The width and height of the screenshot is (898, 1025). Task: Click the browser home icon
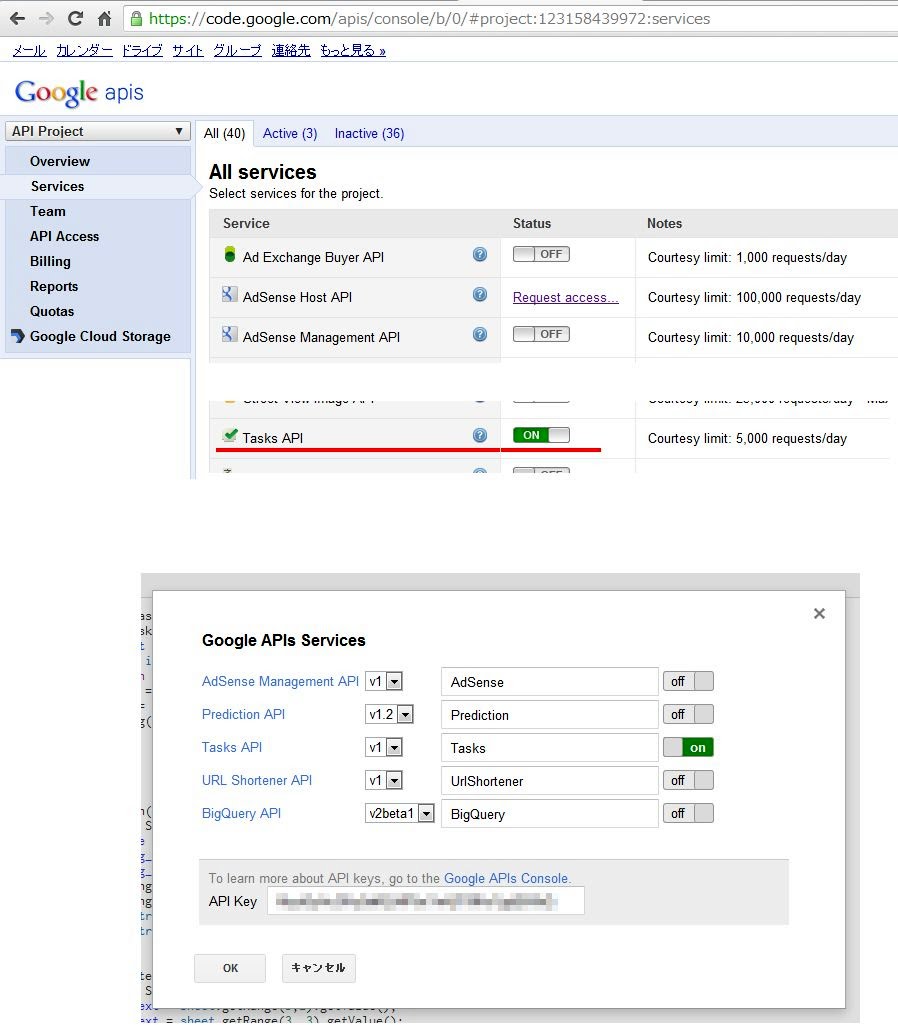104,18
